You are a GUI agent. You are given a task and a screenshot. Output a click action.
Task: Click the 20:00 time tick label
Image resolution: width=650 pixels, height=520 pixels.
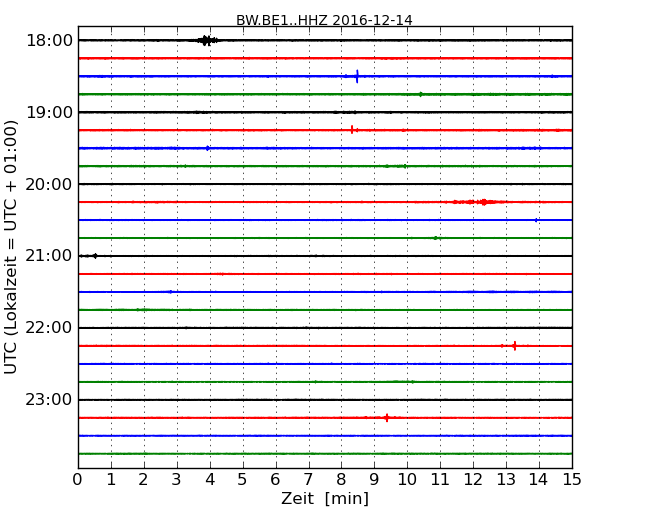coord(49,184)
